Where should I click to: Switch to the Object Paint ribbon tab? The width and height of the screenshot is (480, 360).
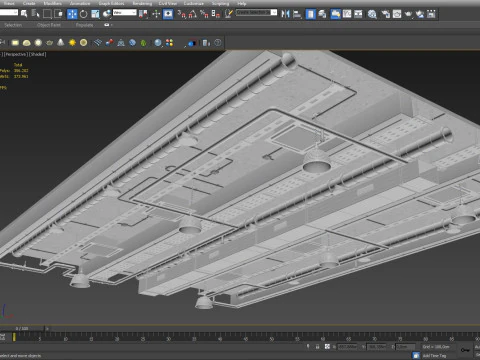(x=49, y=25)
